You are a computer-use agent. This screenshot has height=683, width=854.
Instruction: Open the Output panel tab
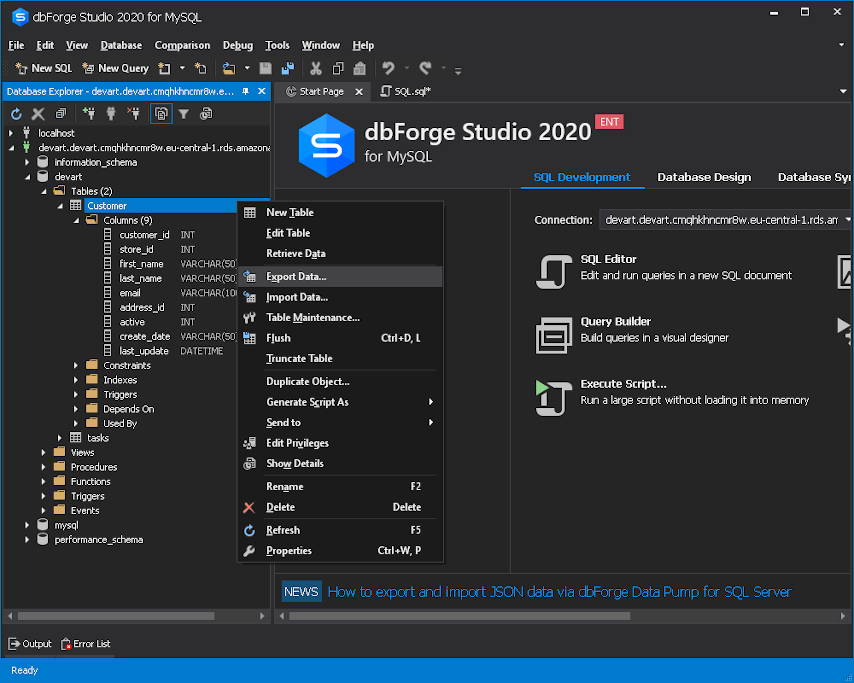(x=30, y=644)
